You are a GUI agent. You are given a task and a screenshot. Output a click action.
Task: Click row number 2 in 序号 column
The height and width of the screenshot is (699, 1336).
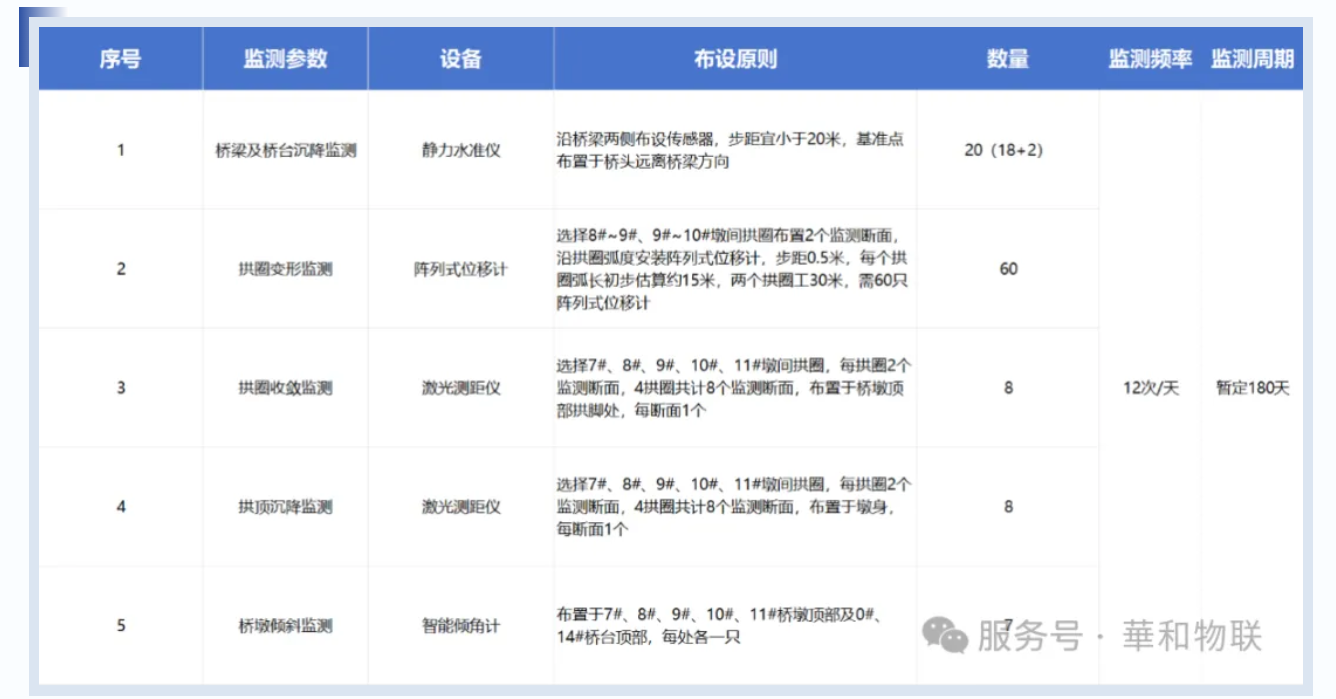121,269
